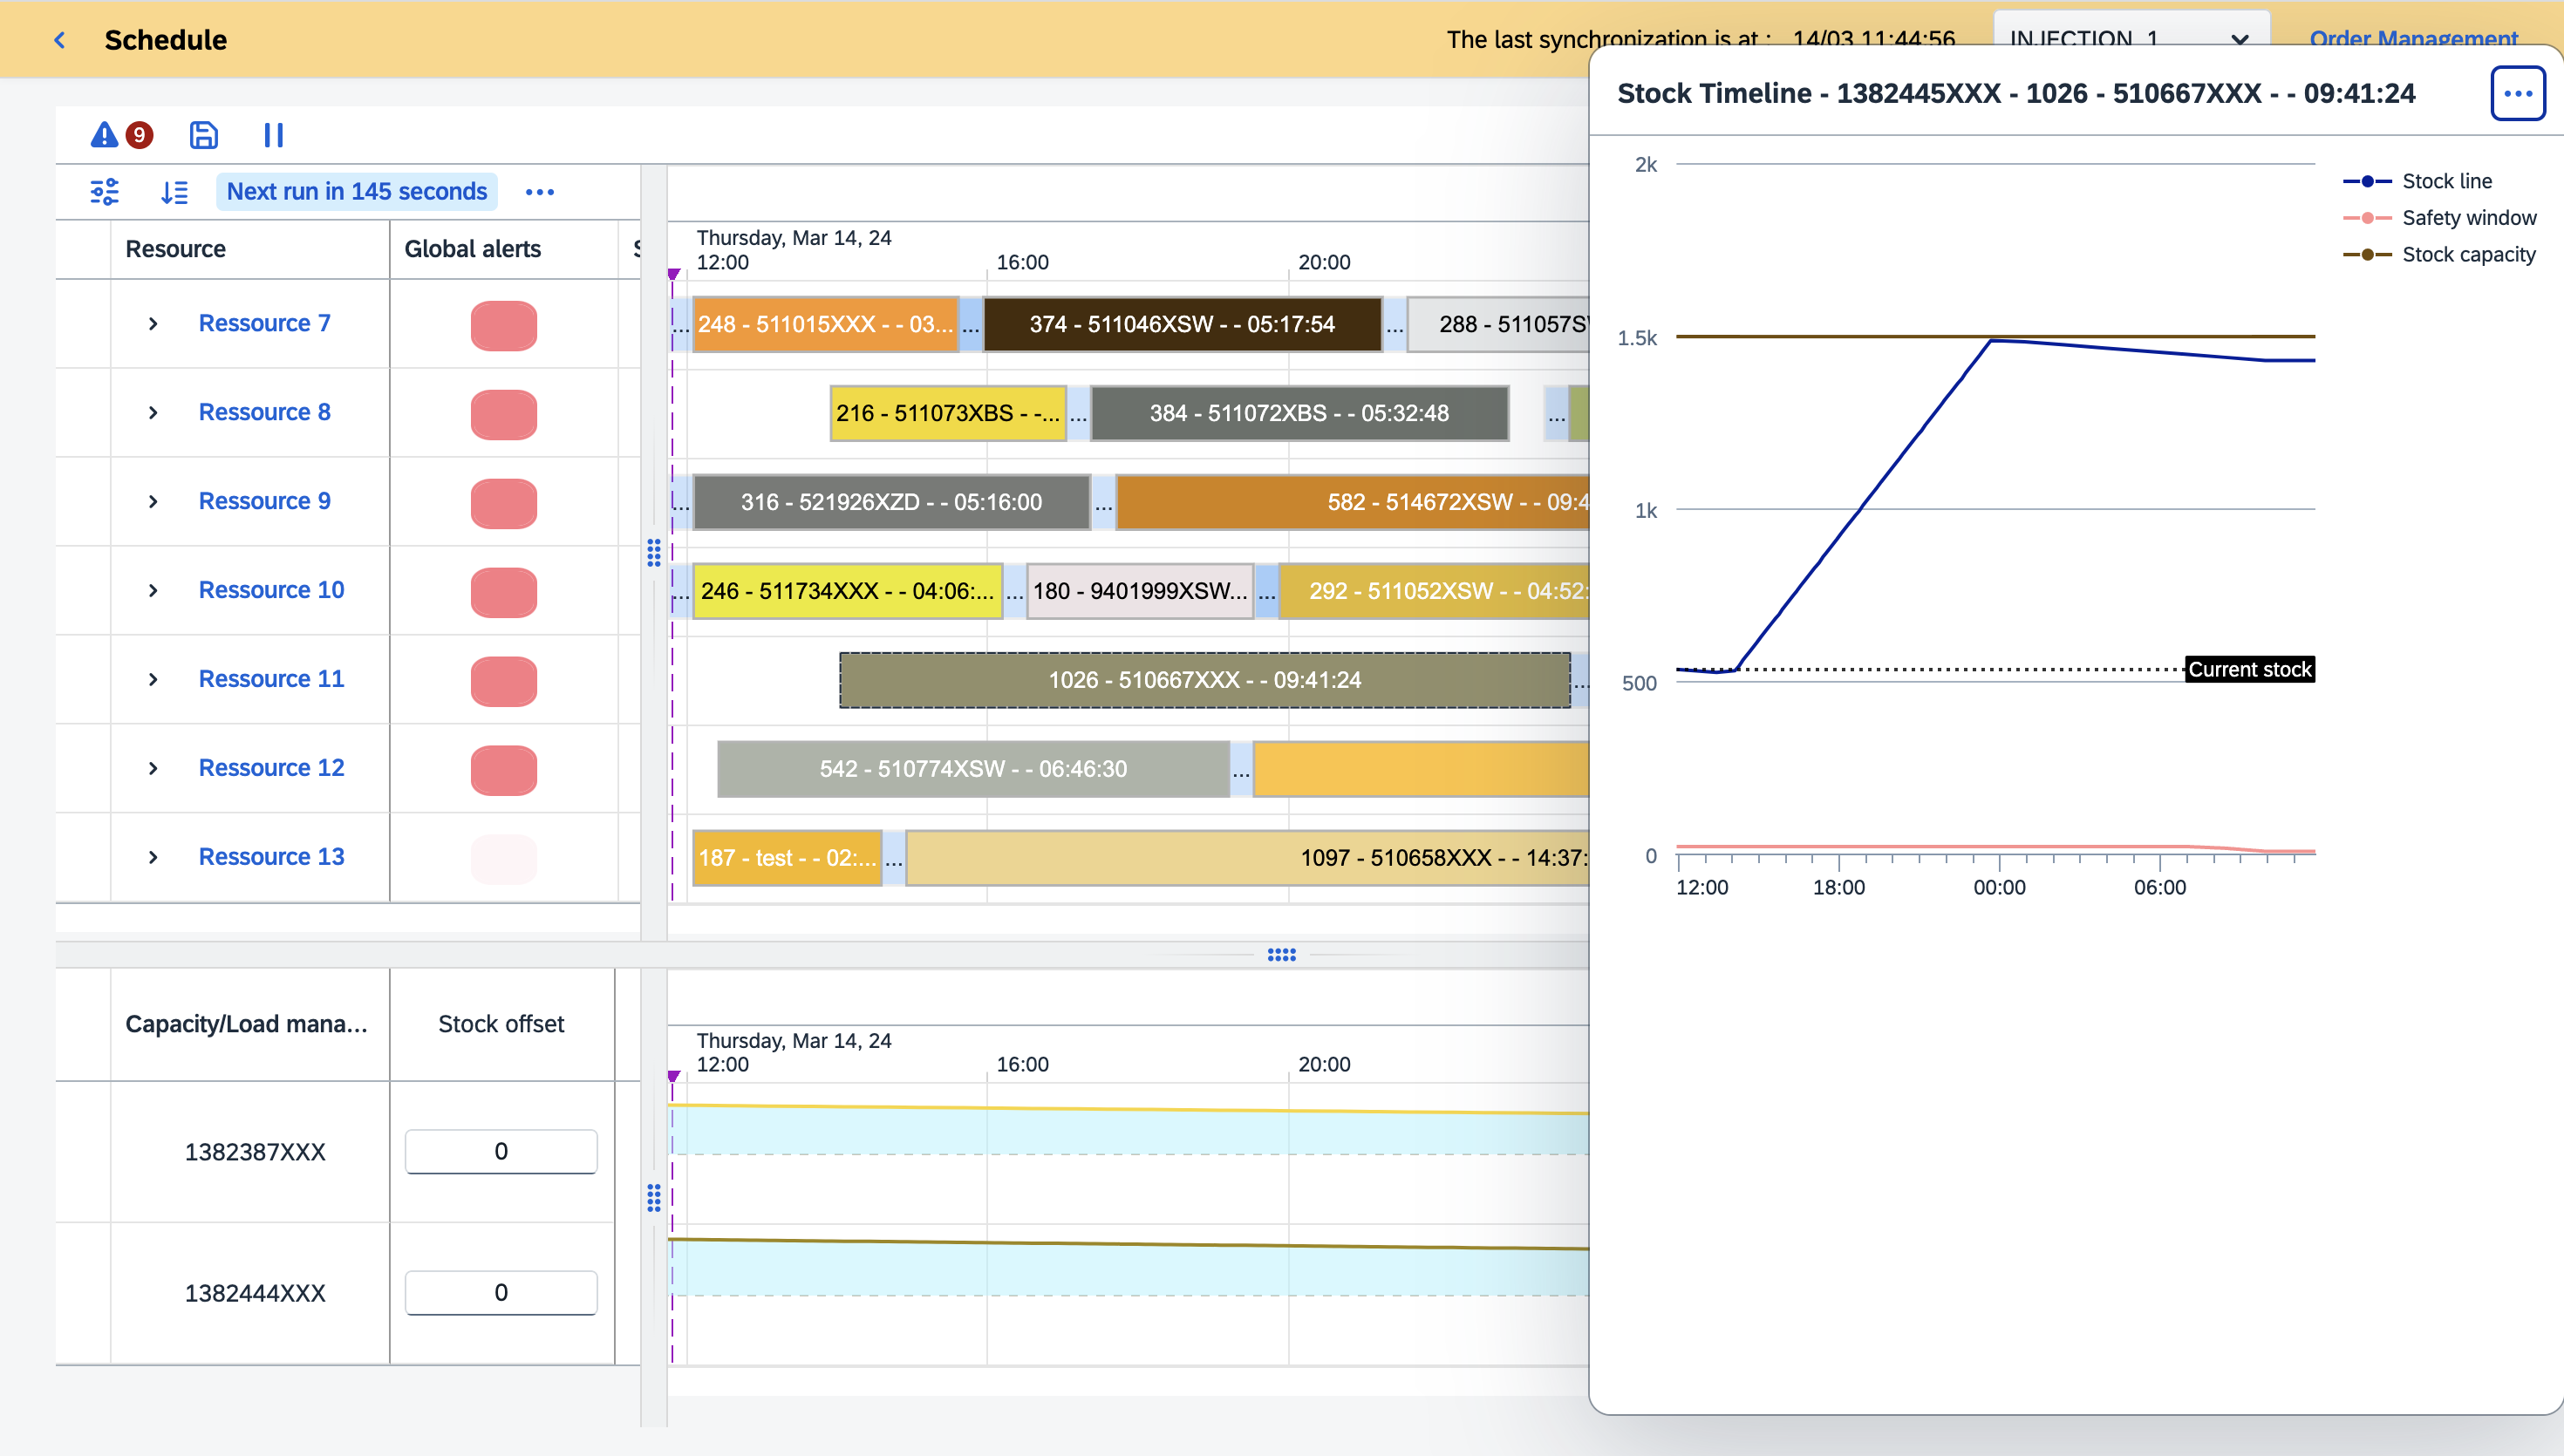Expand Ressource 11 row

pos(153,679)
